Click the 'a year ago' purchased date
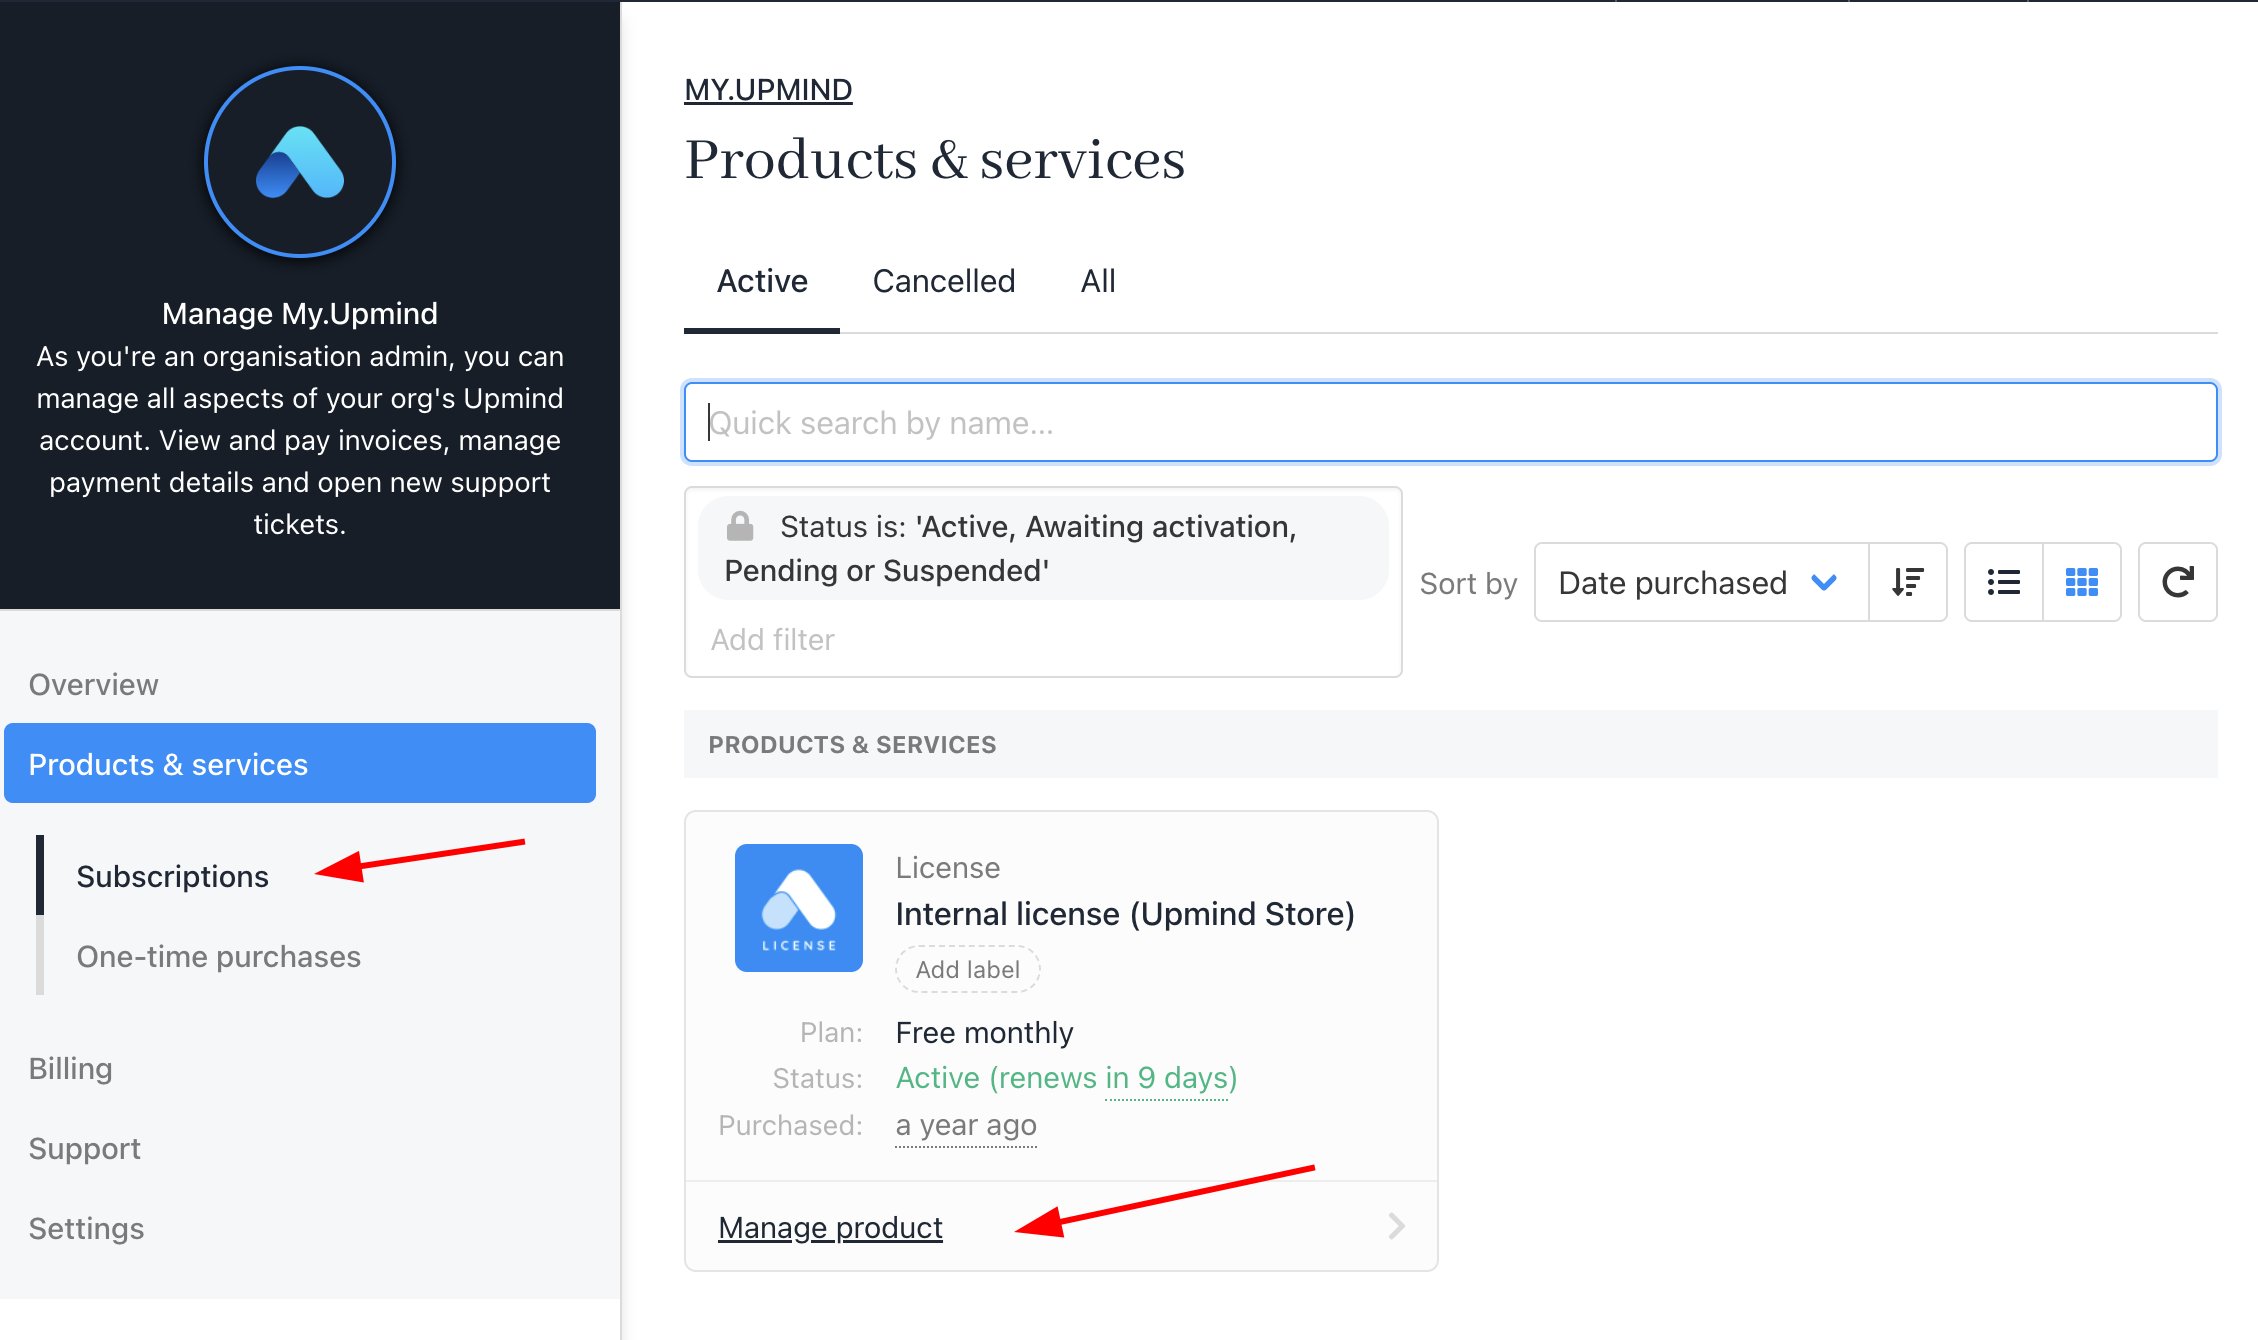Viewport: 2258px width, 1340px height. [x=966, y=1125]
